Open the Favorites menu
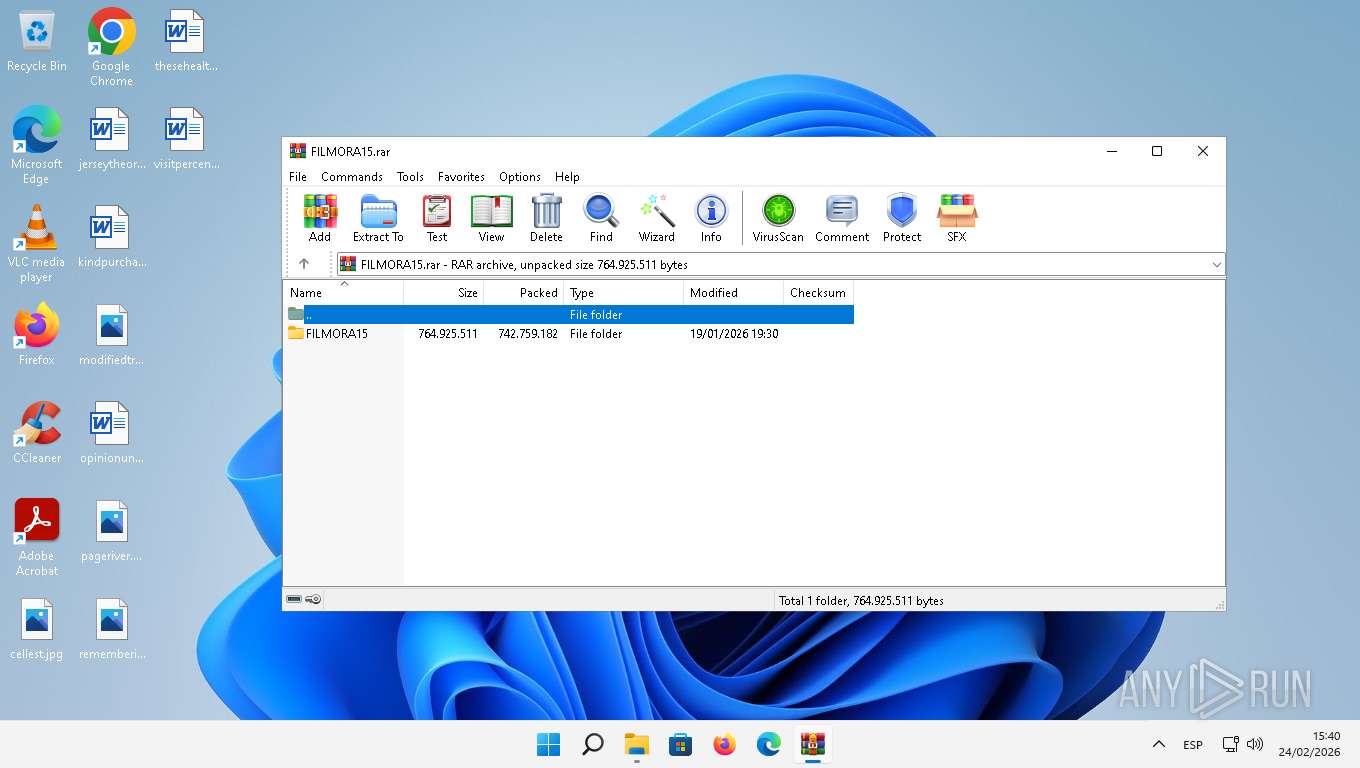The height and width of the screenshot is (768, 1360). tap(461, 176)
